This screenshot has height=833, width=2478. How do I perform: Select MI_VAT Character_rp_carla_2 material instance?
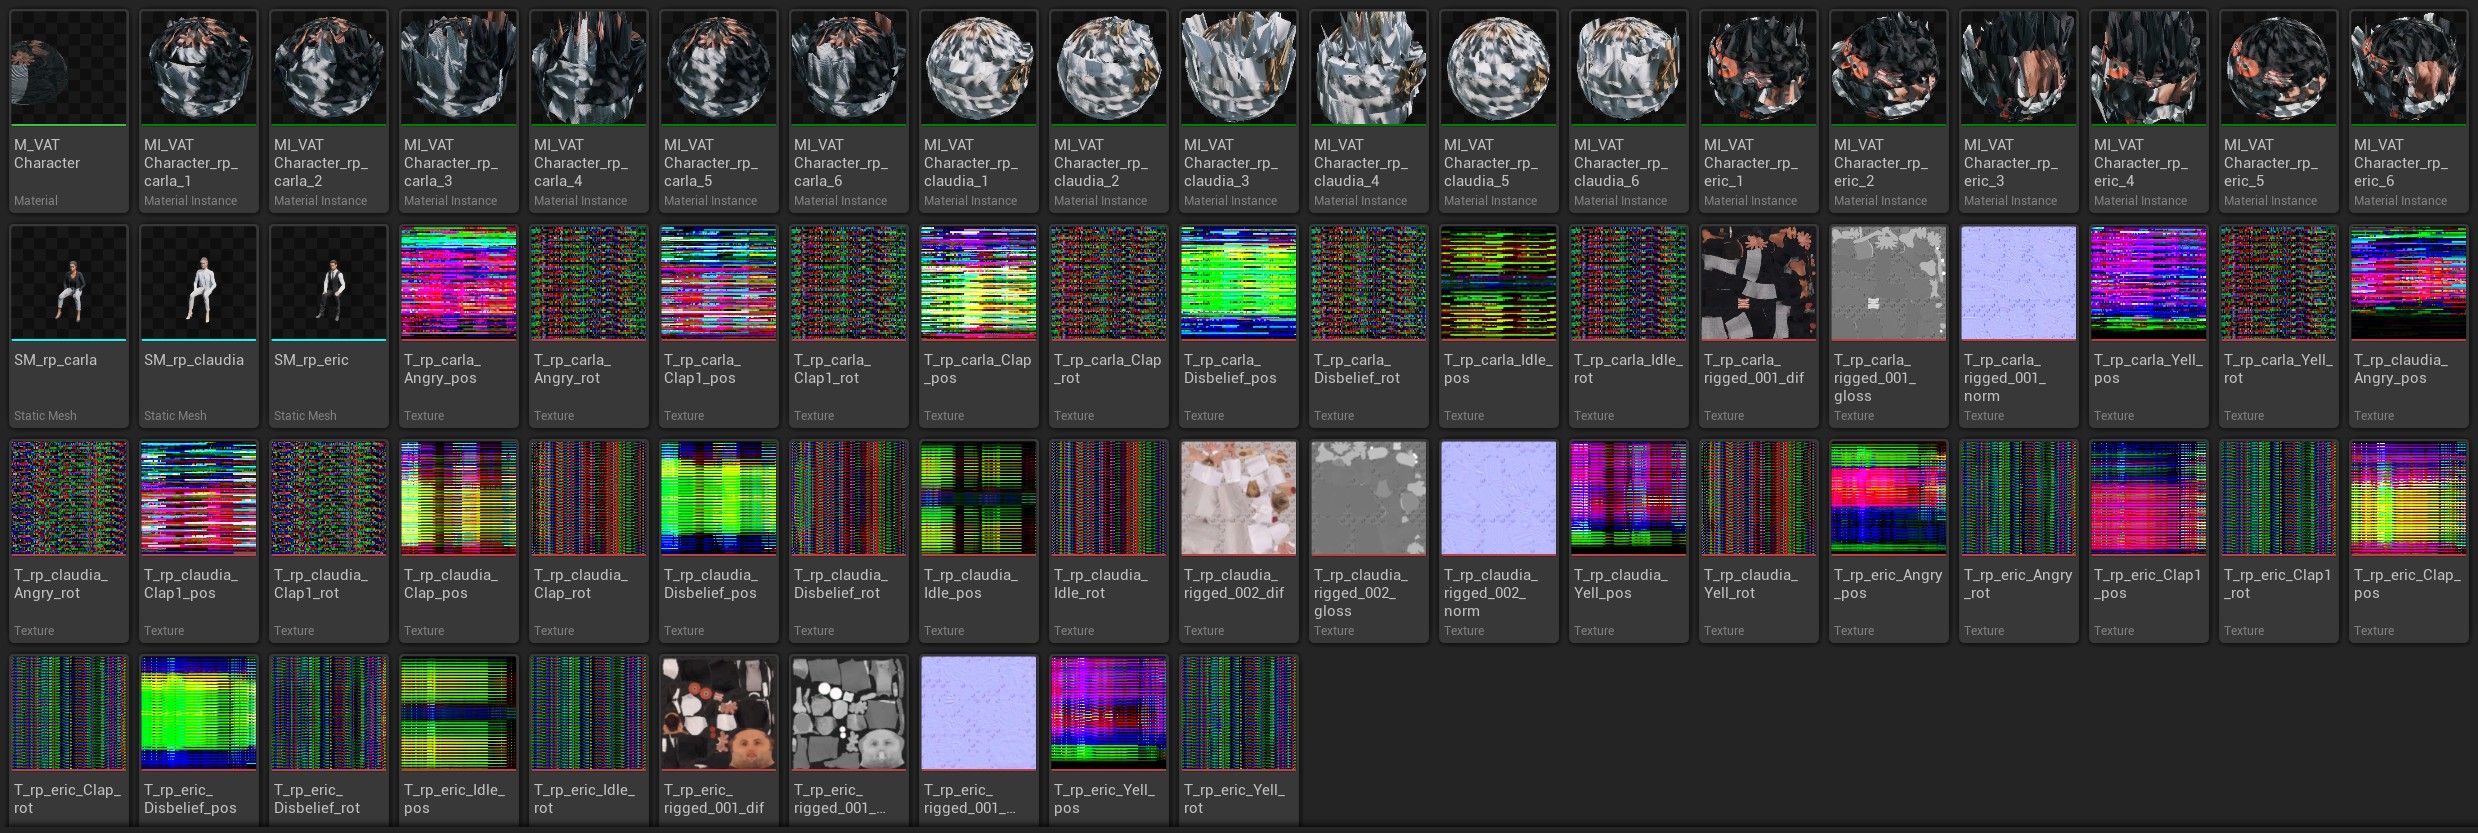pos(329,111)
